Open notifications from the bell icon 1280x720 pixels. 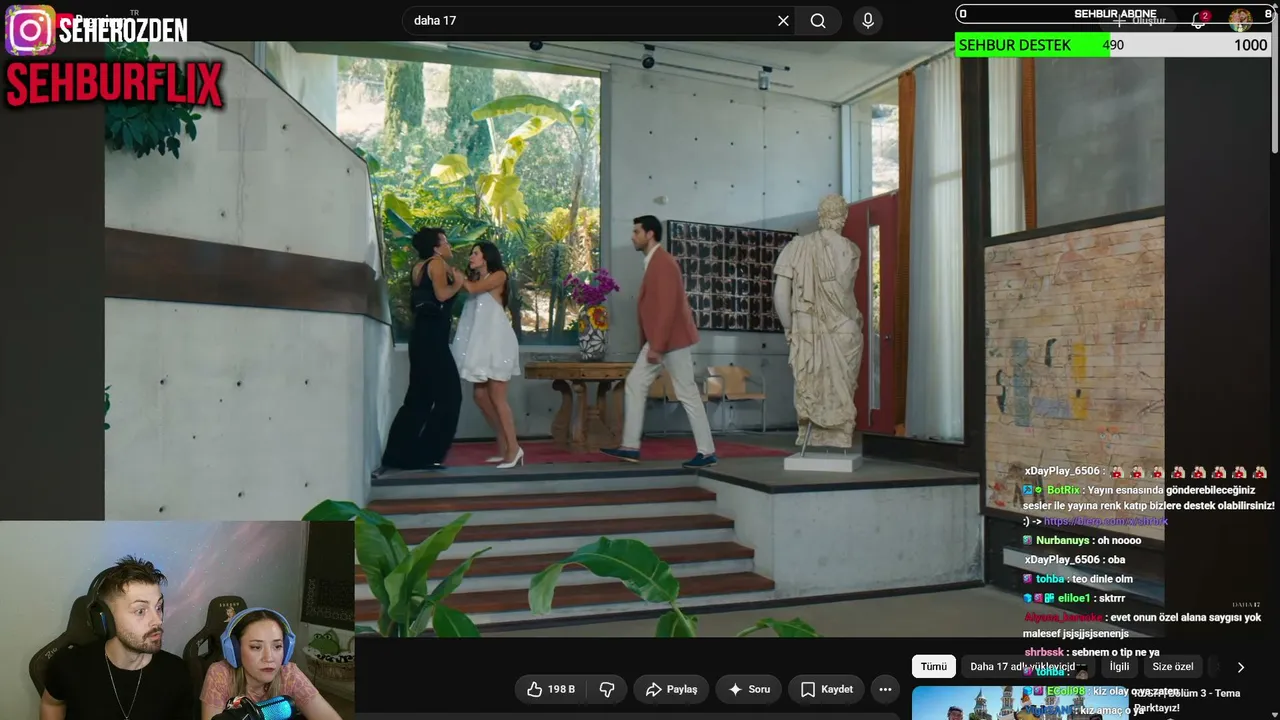point(1198,20)
